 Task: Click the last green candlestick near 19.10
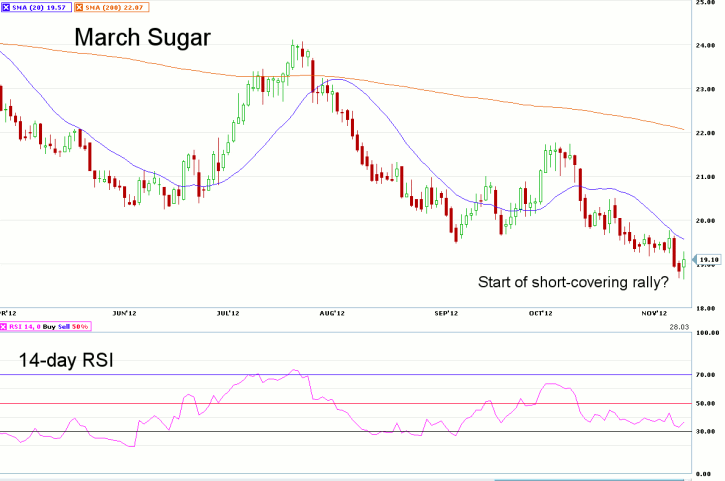pos(683,264)
